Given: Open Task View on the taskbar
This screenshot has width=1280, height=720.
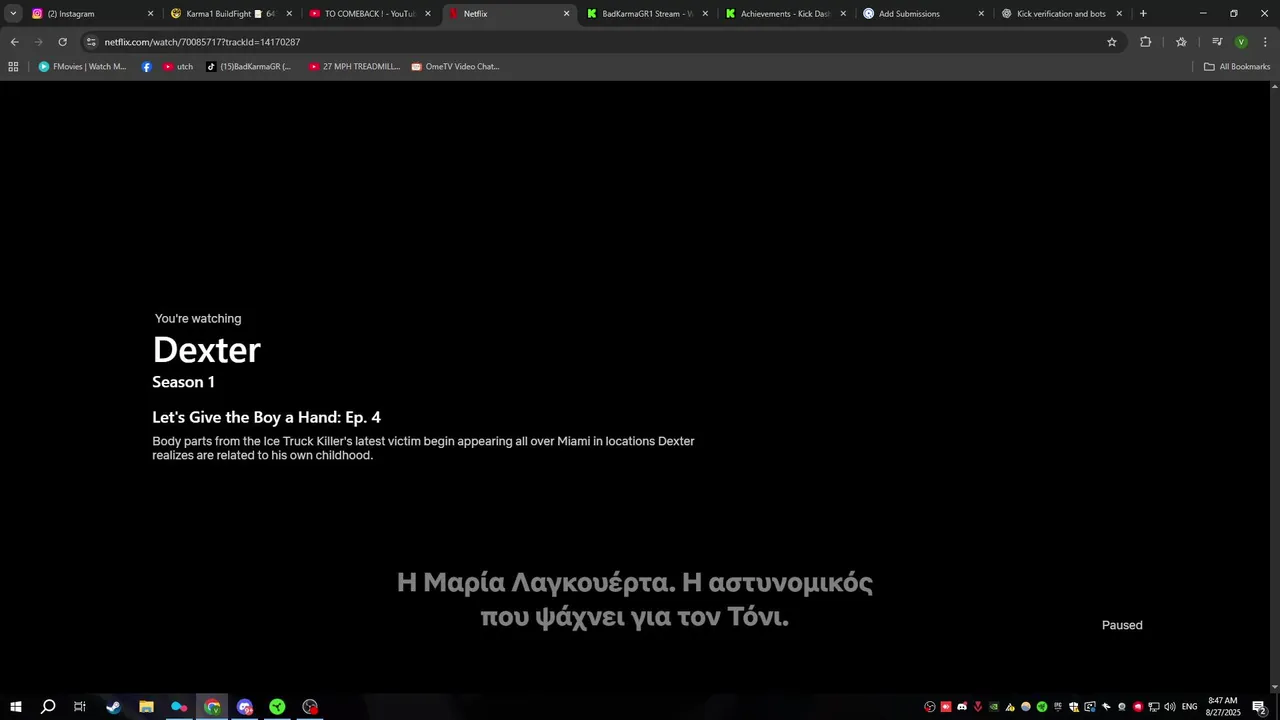Looking at the screenshot, I should (80, 707).
